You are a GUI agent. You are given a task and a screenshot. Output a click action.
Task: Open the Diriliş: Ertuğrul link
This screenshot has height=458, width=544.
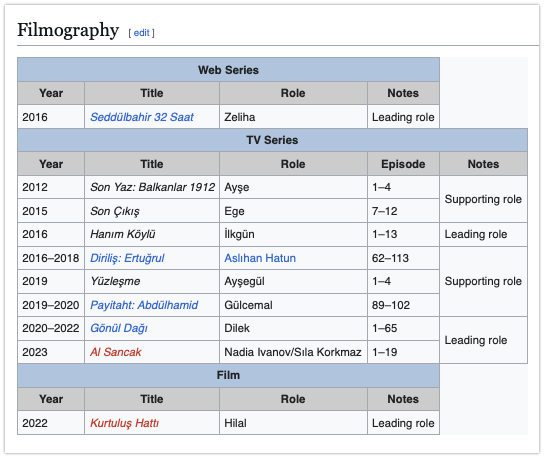click(127, 258)
